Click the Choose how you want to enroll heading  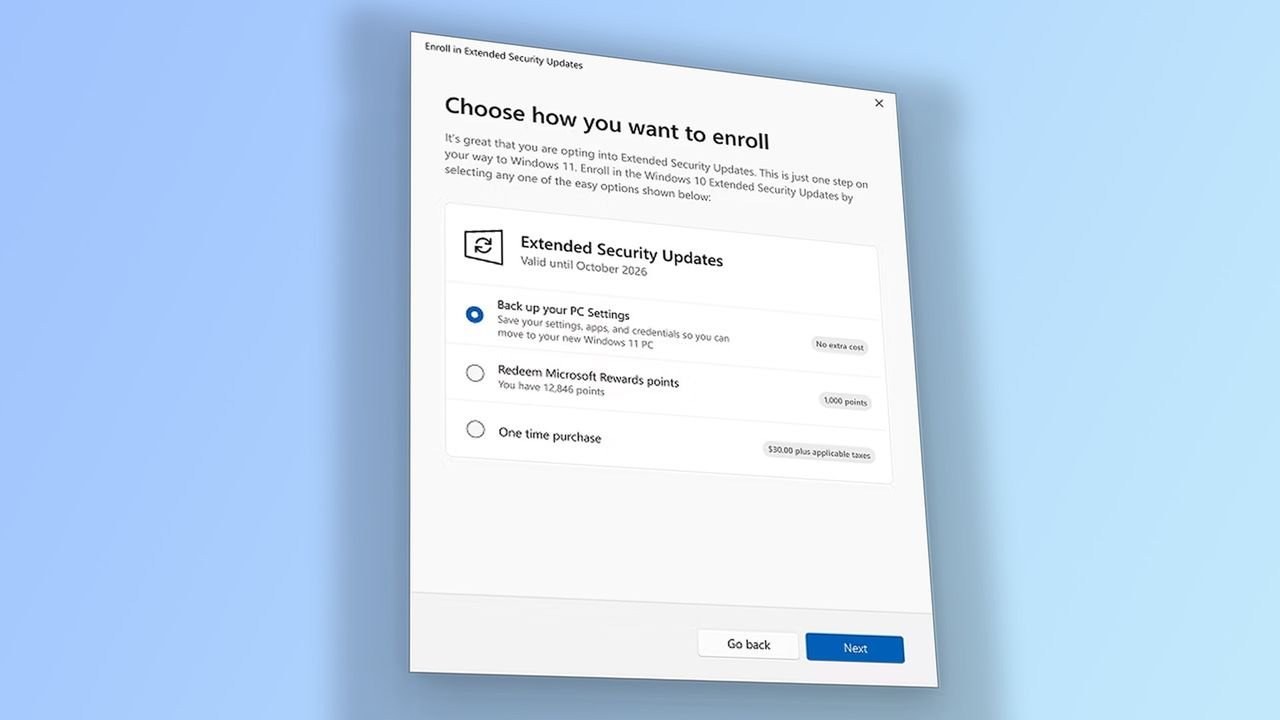click(x=606, y=121)
